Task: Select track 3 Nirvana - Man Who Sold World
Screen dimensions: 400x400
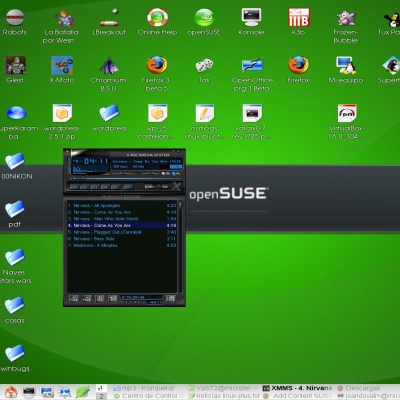Action: [x=122, y=219]
